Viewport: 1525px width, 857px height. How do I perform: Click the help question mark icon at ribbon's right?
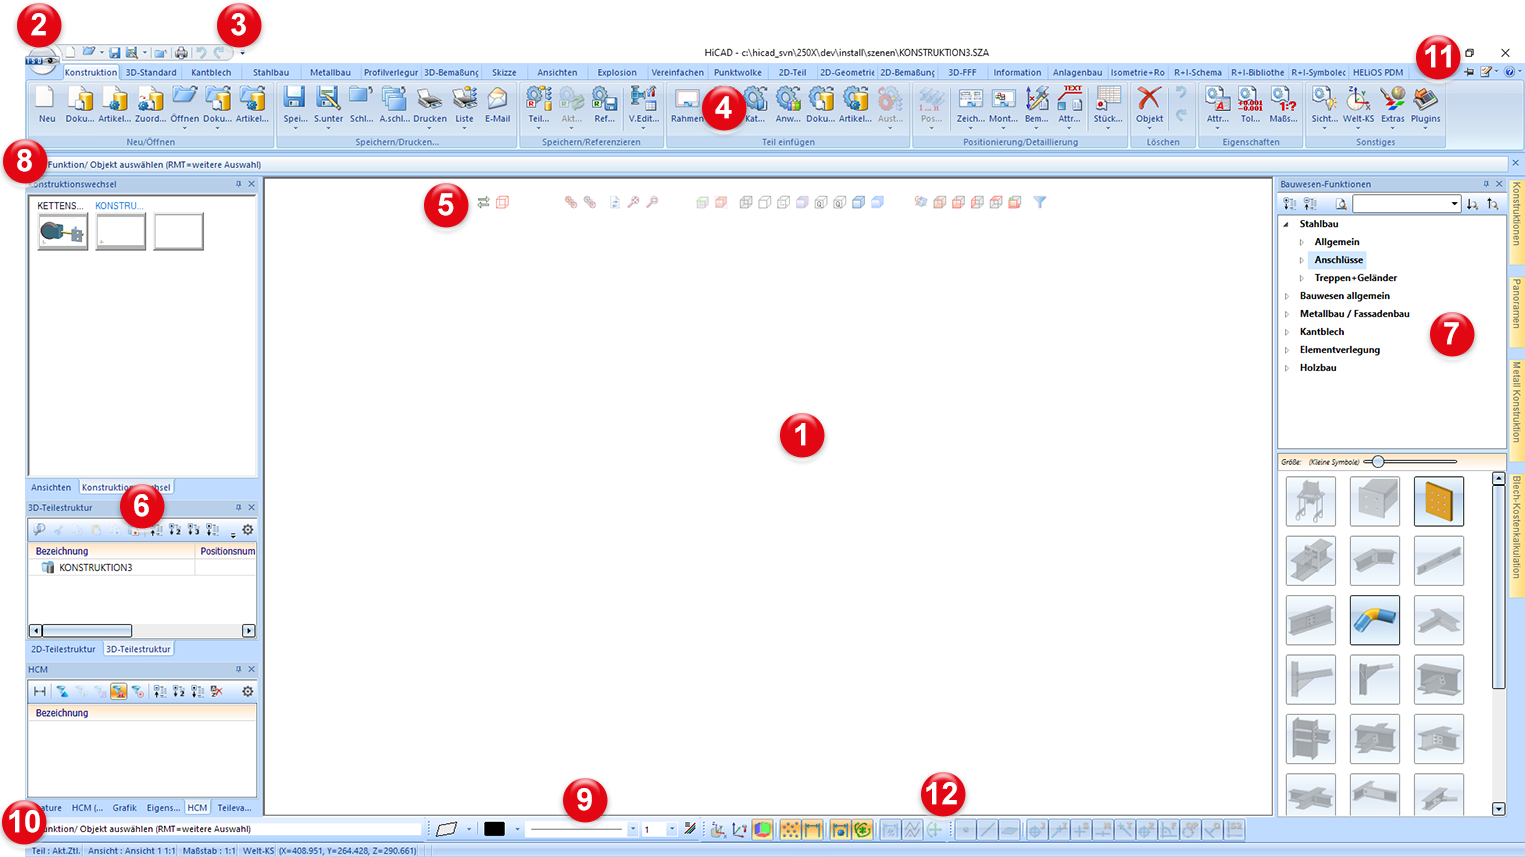pos(1509,72)
